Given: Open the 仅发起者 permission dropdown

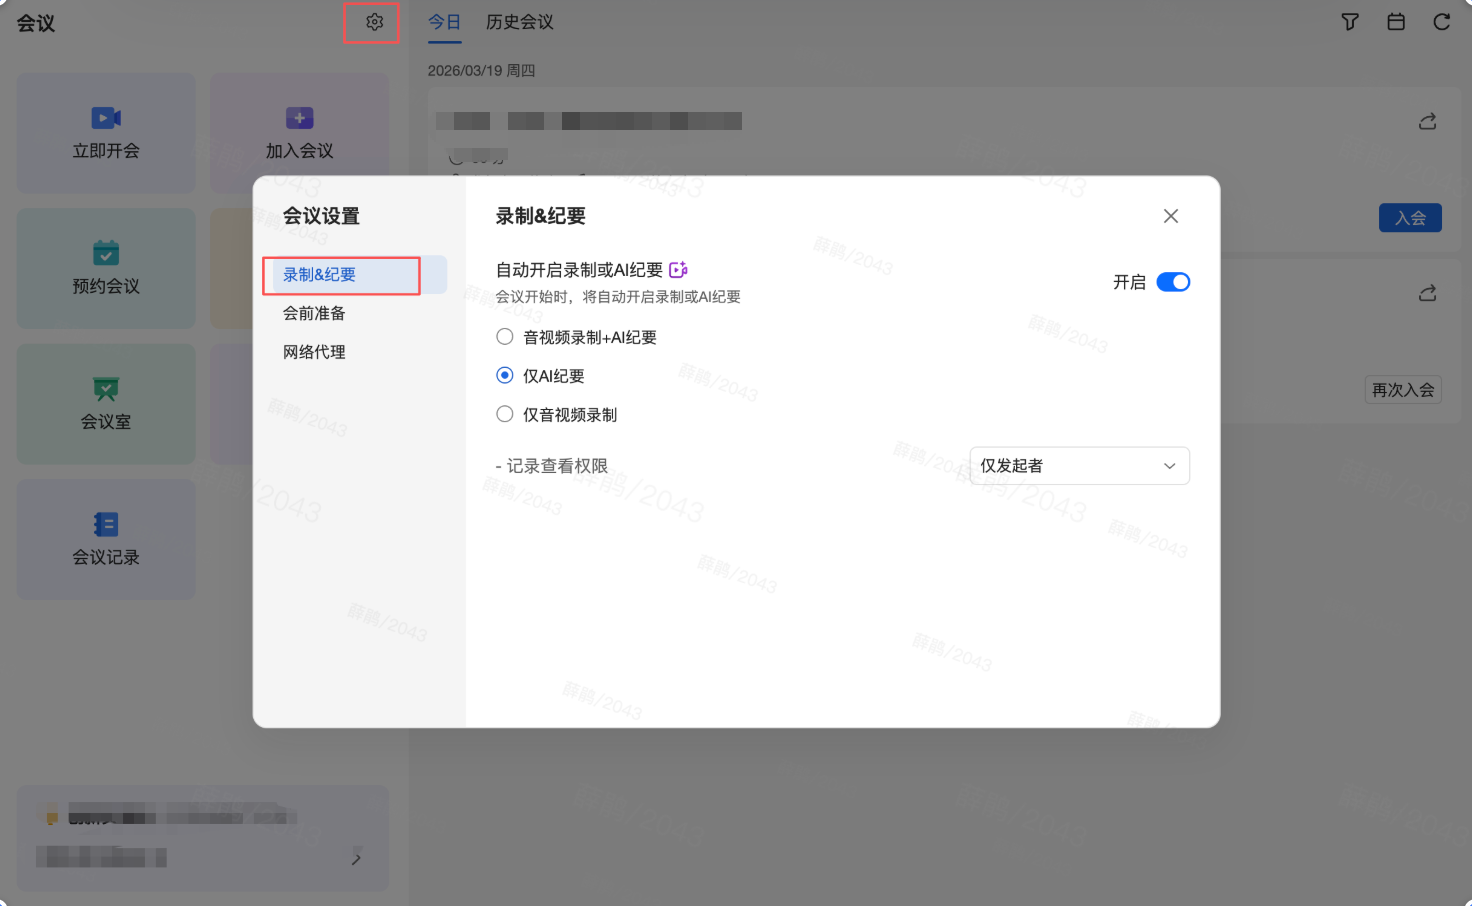Looking at the screenshot, I should click(x=1080, y=466).
